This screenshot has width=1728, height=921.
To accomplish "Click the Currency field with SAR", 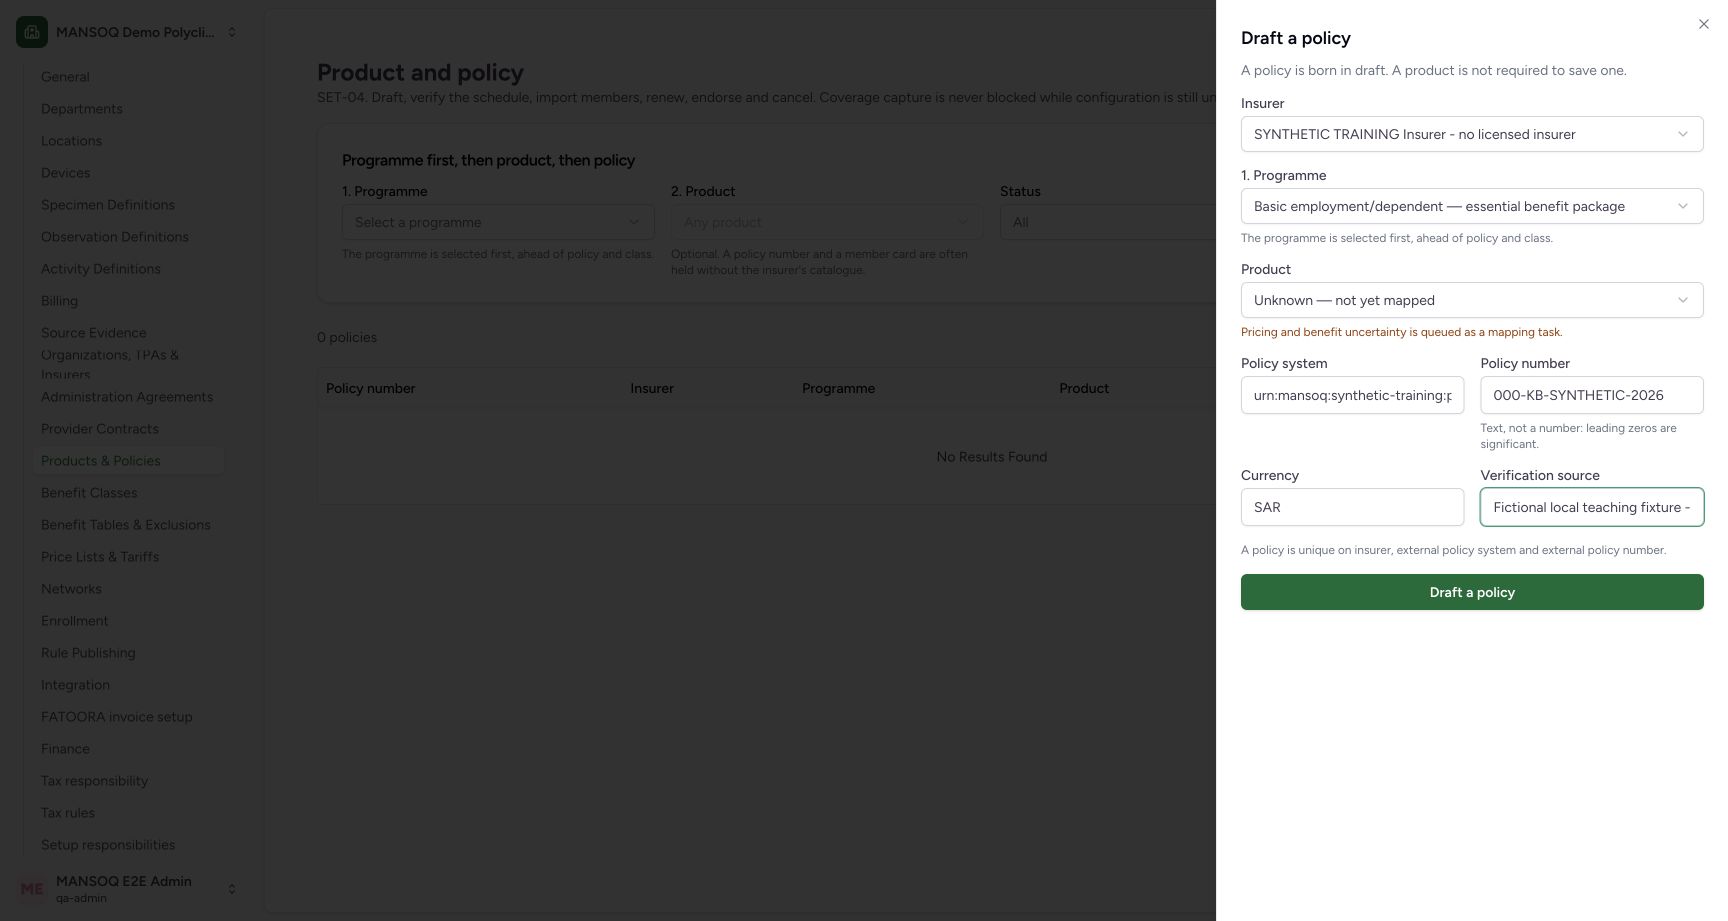I will [1352, 507].
